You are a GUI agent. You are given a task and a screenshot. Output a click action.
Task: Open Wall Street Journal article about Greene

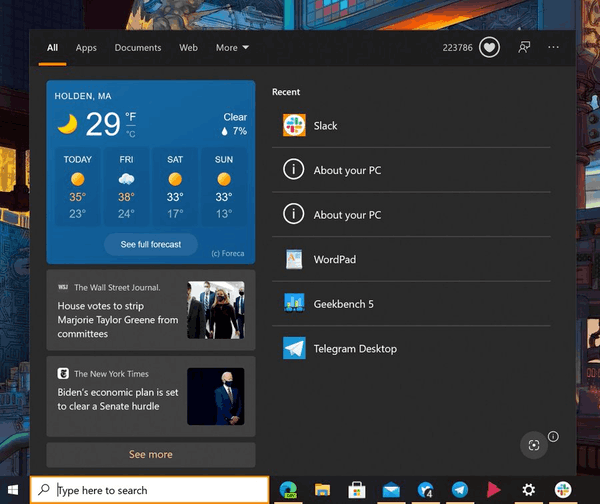pos(151,310)
